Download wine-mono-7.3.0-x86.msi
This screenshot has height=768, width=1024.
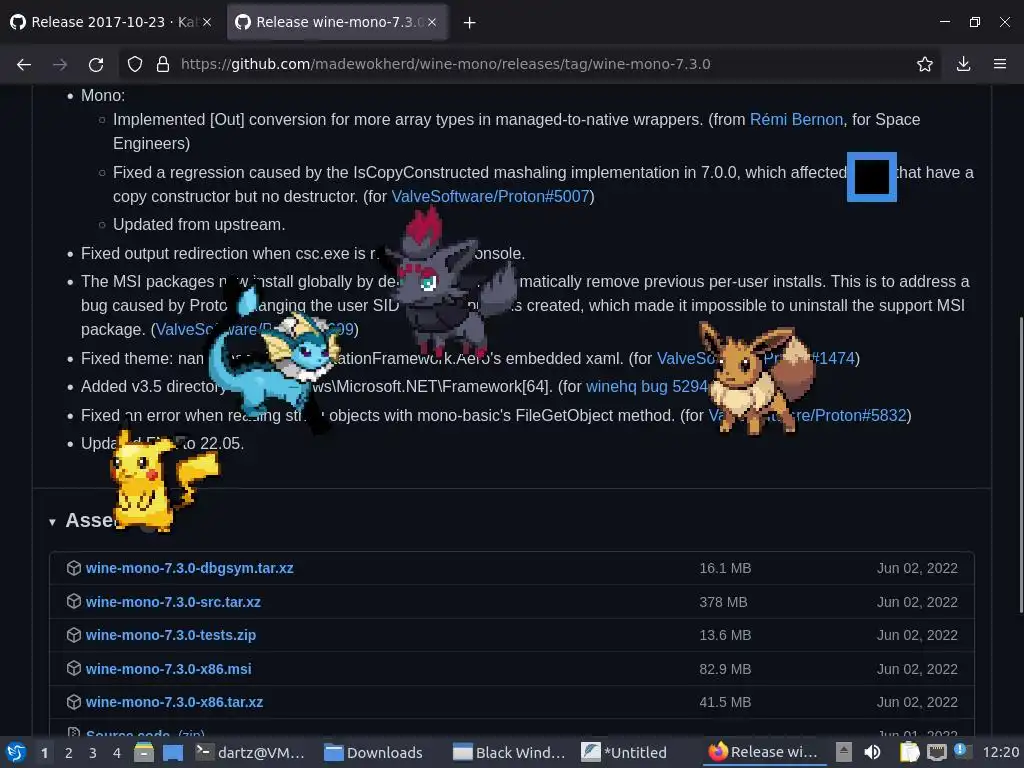168,669
